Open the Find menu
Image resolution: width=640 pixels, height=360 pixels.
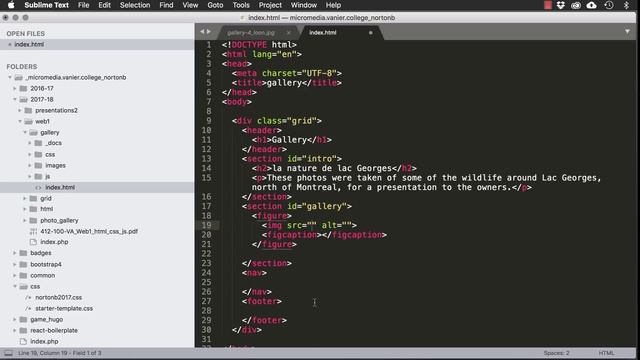point(166,5)
